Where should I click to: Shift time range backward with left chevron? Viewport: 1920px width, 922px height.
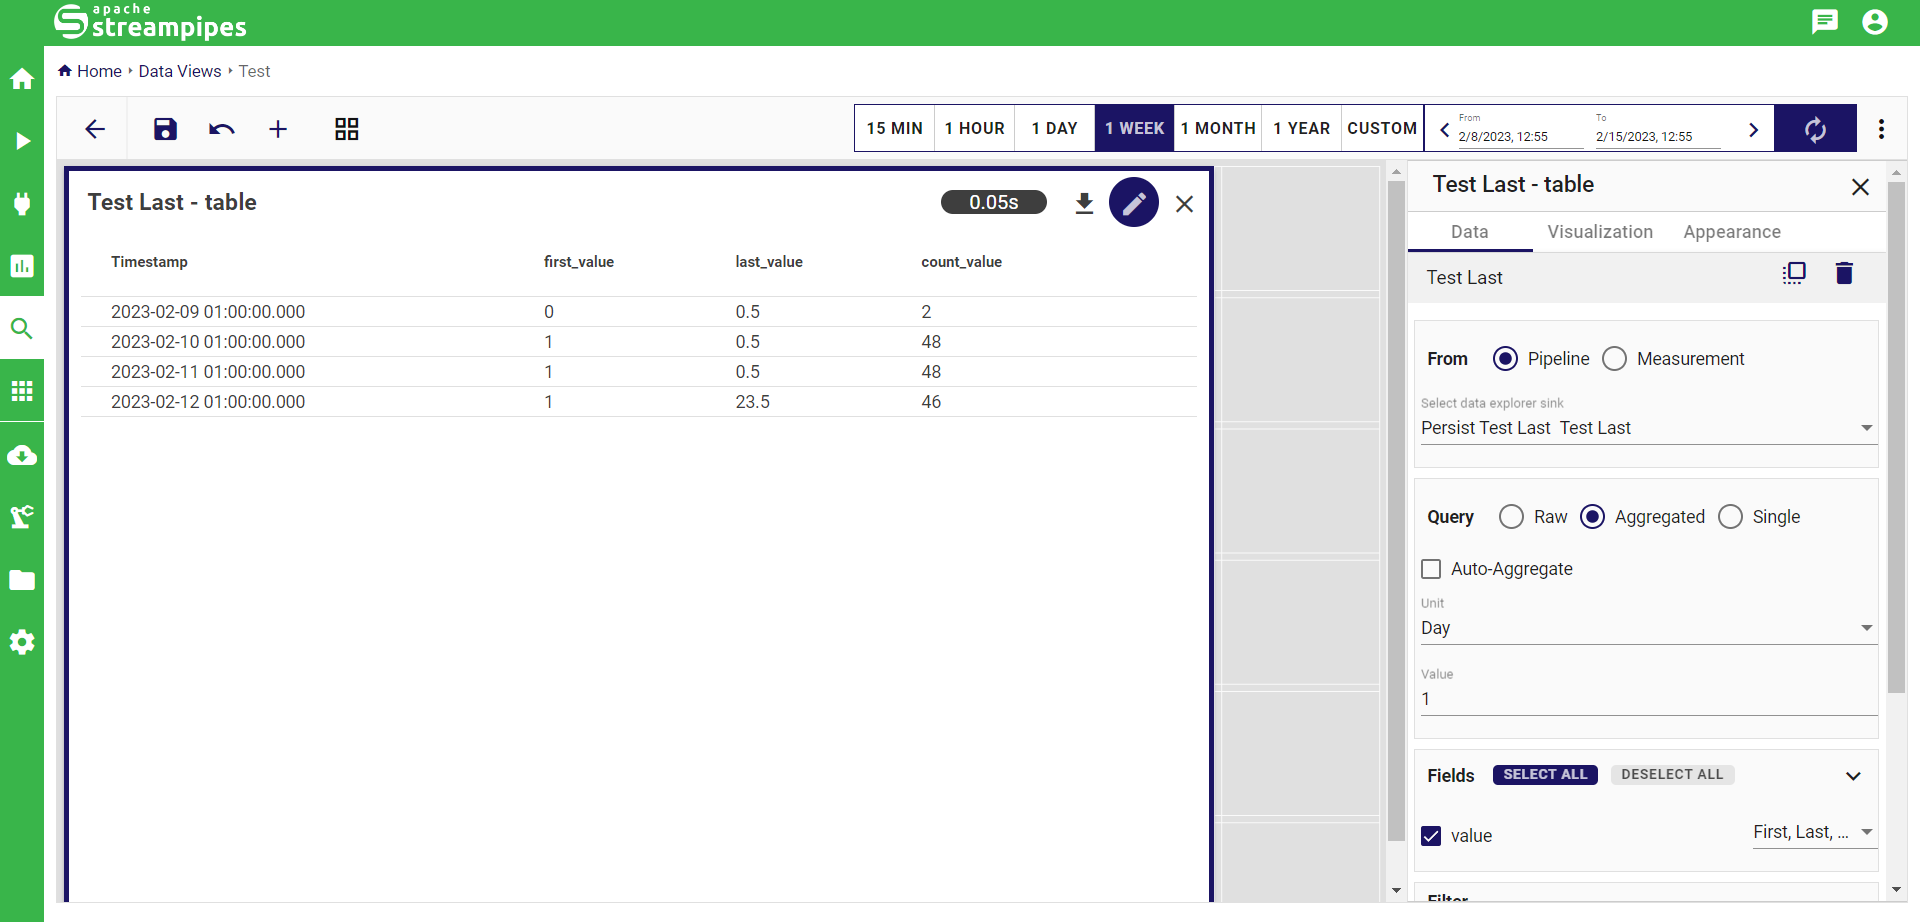click(1444, 129)
